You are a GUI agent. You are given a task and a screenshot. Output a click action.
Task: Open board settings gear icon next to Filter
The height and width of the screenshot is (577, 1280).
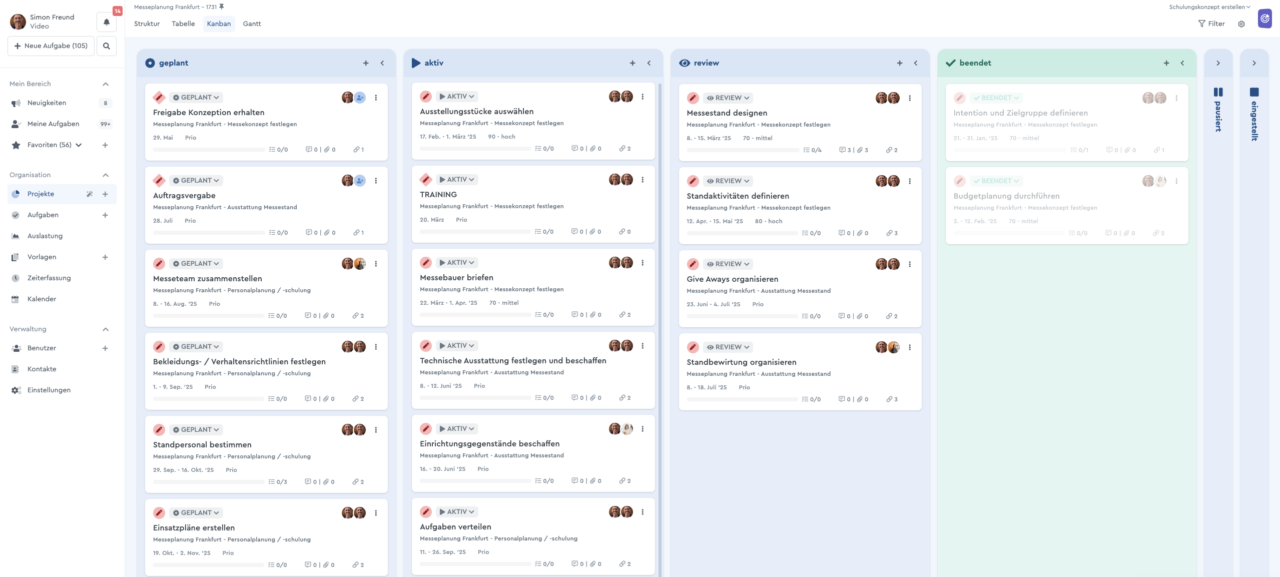click(x=1241, y=24)
